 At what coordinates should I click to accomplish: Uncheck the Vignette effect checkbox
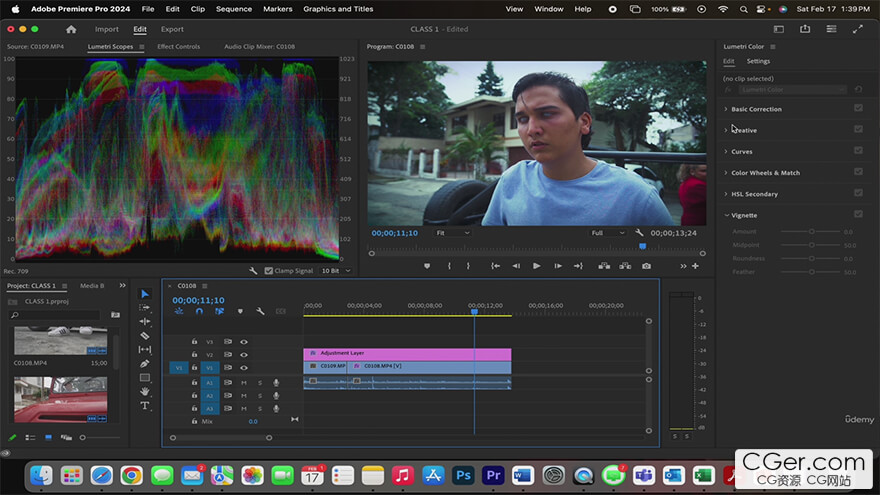858,214
